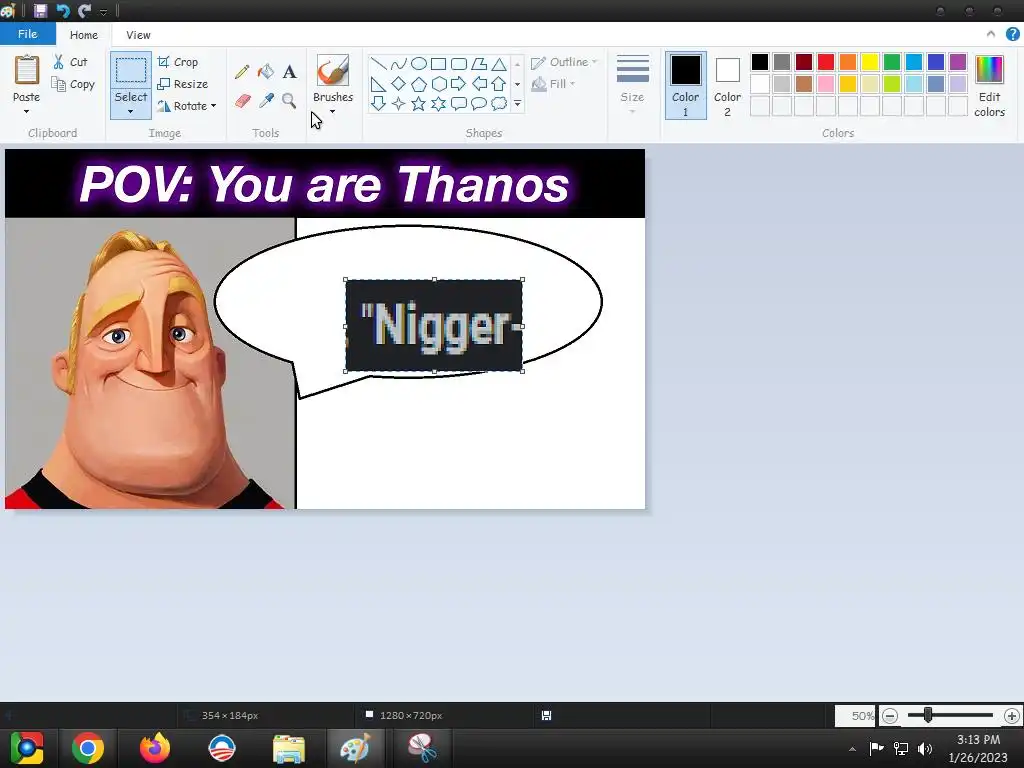The width and height of the screenshot is (1024, 768).
Task: Expand the Brushes dropdown arrow
Action: pos(332,112)
